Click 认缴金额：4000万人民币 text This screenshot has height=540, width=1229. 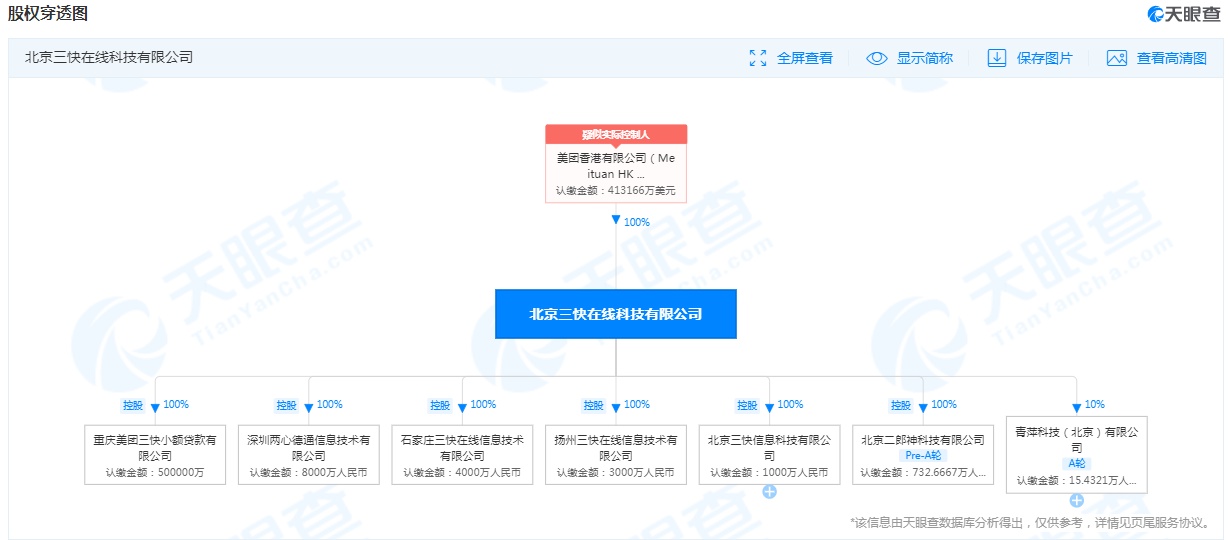462,472
